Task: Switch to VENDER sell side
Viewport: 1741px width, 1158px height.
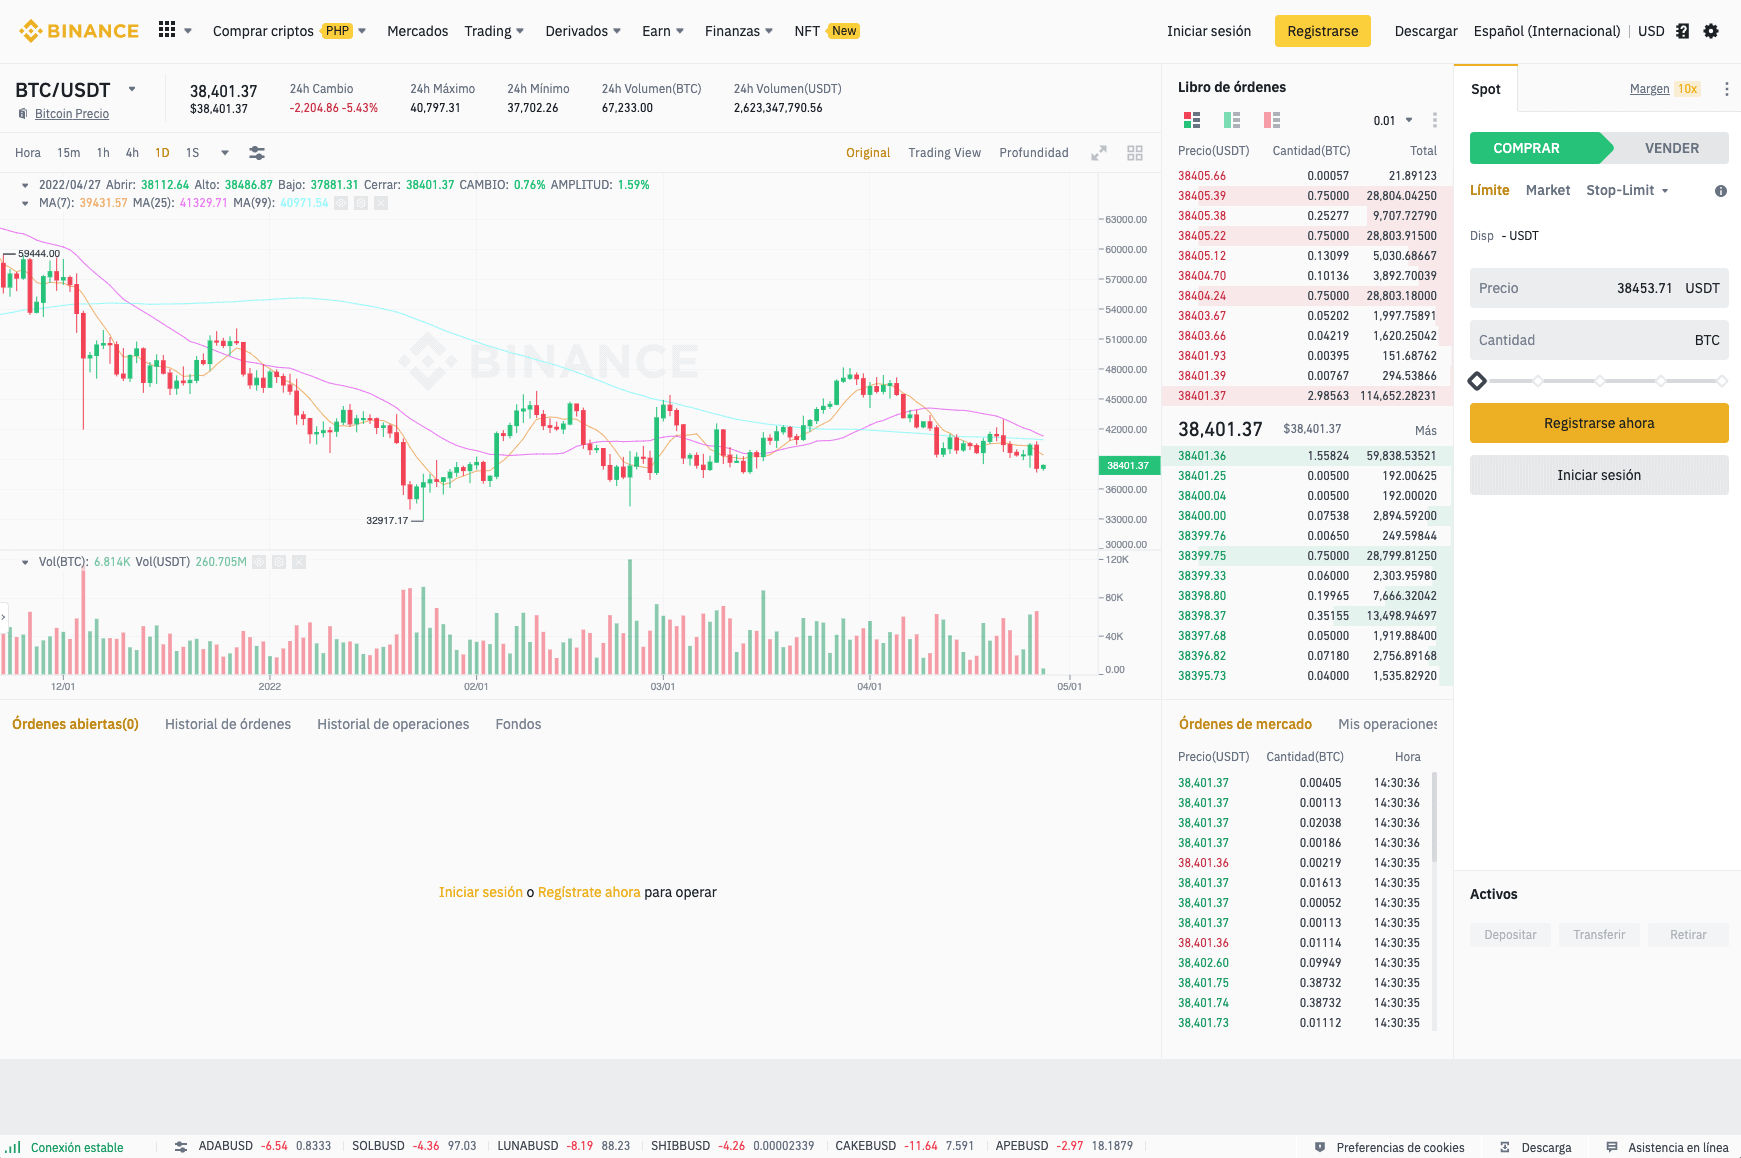Action: 1671,148
